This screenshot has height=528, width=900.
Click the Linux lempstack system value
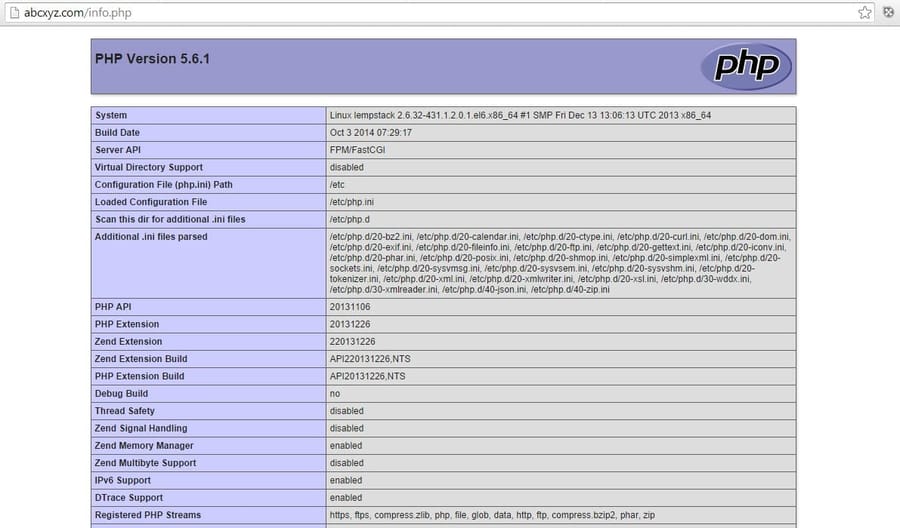520,115
